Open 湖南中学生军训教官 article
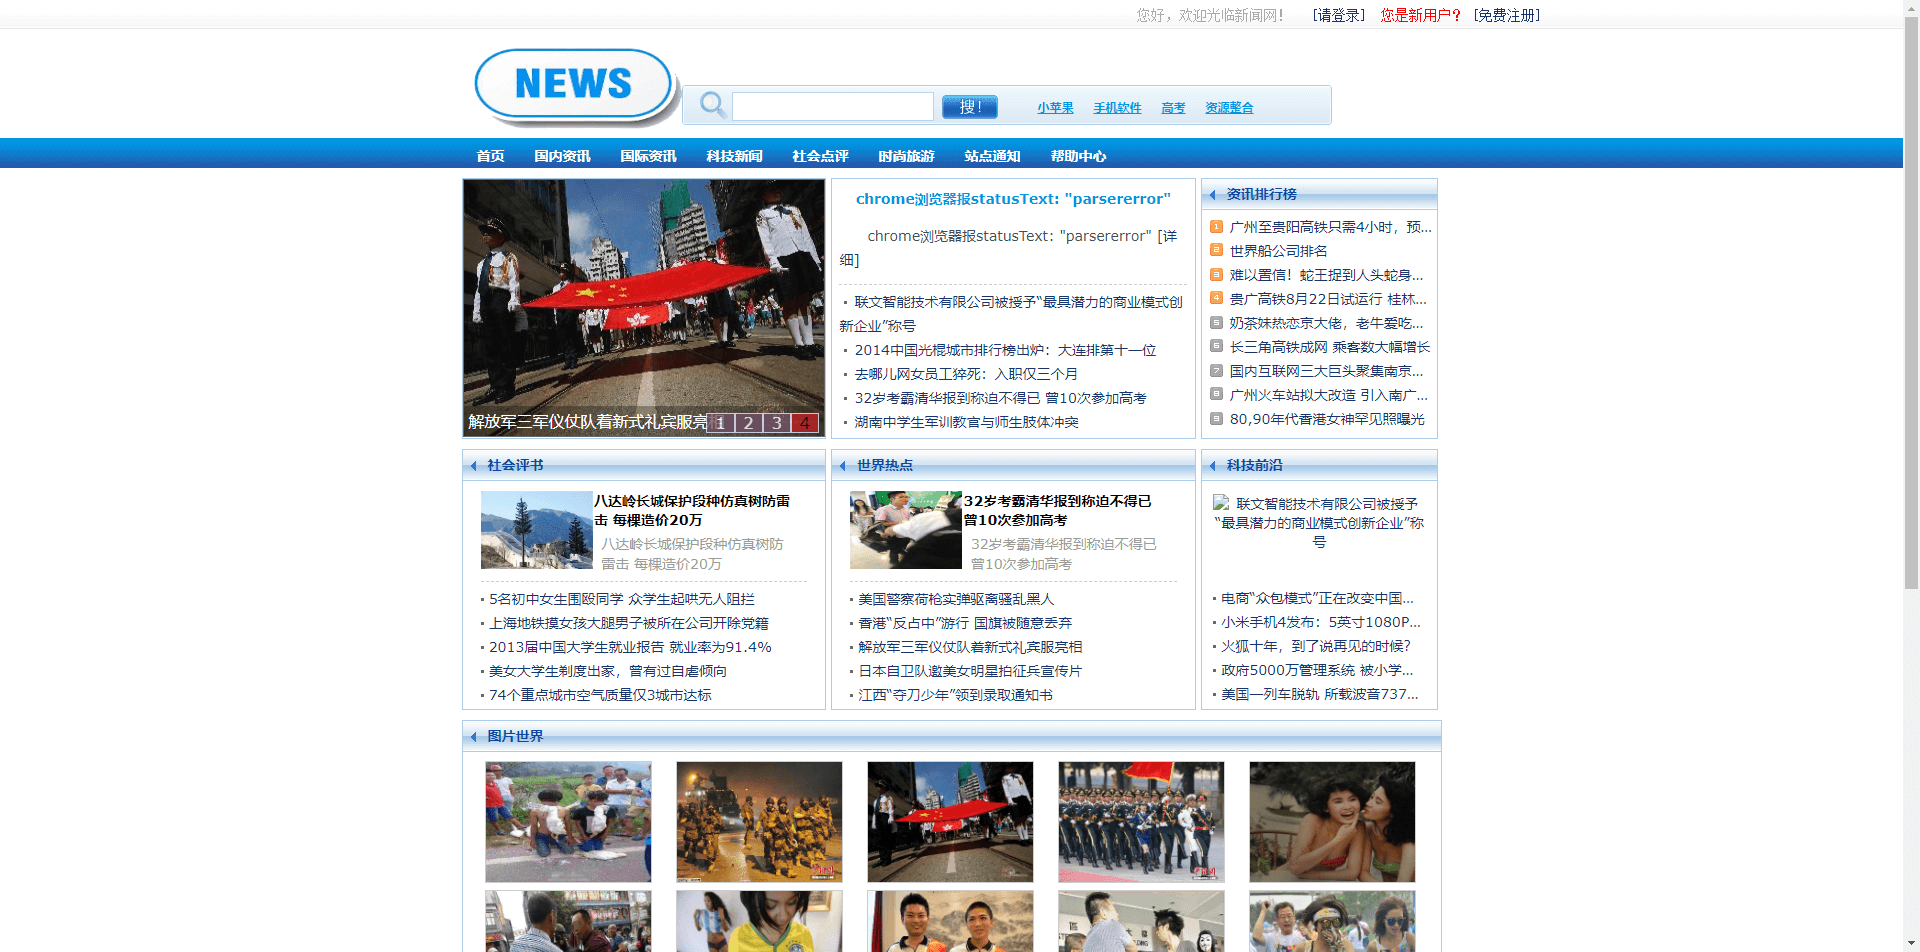 coord(966,422)
